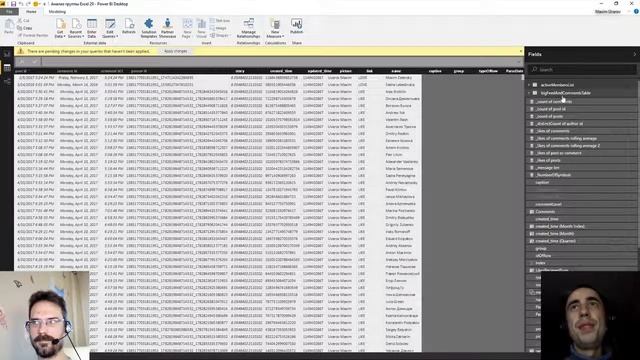Screen dimensions: 640x360
Task: Insert an Image from the ribbon
Action: 218,28
